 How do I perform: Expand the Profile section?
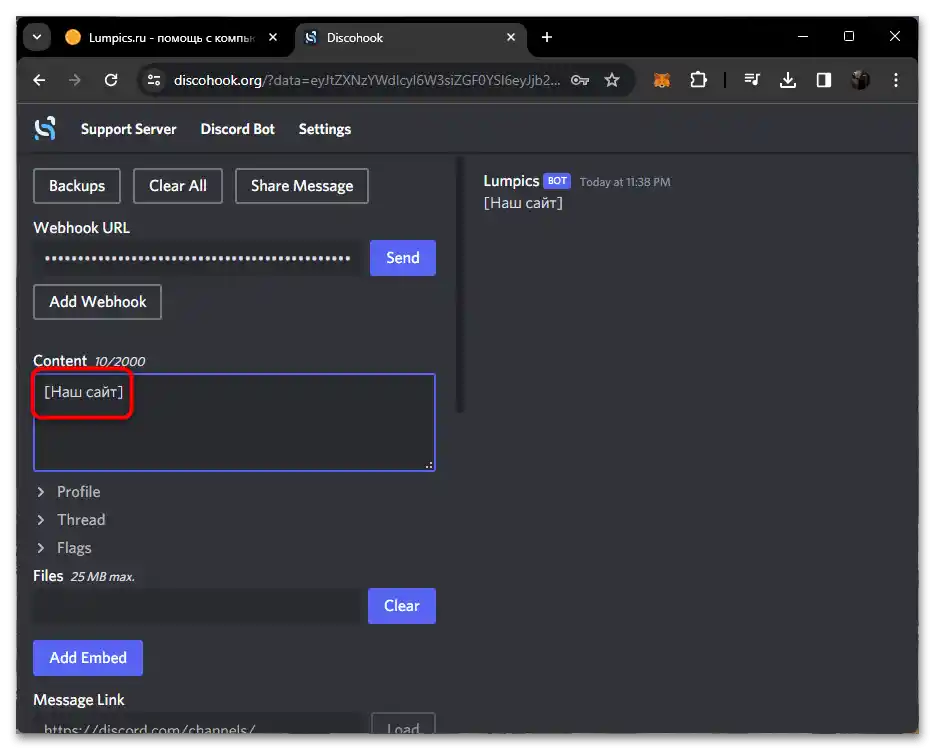(69, 492)
